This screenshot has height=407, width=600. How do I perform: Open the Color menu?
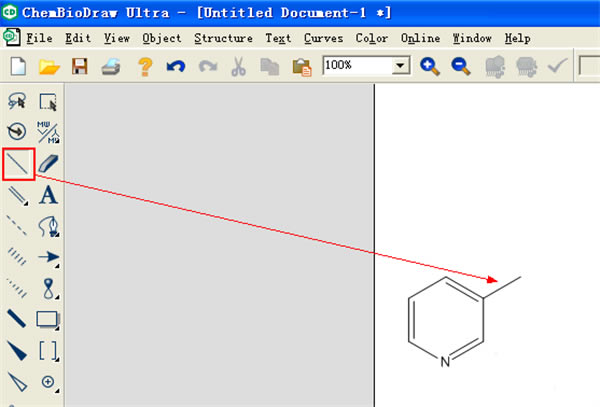tap(371, 38)
